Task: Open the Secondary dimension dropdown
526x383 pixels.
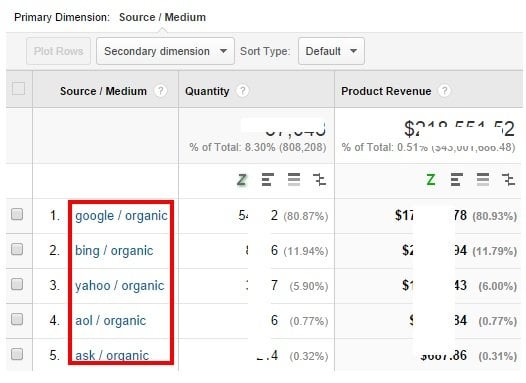Action: [165, 51]
